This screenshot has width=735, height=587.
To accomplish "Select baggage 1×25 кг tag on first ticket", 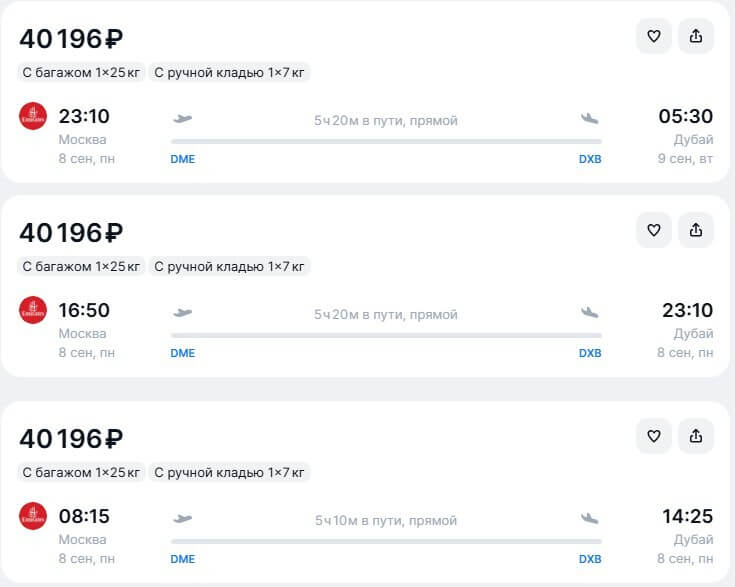I will tap(81, 73).
